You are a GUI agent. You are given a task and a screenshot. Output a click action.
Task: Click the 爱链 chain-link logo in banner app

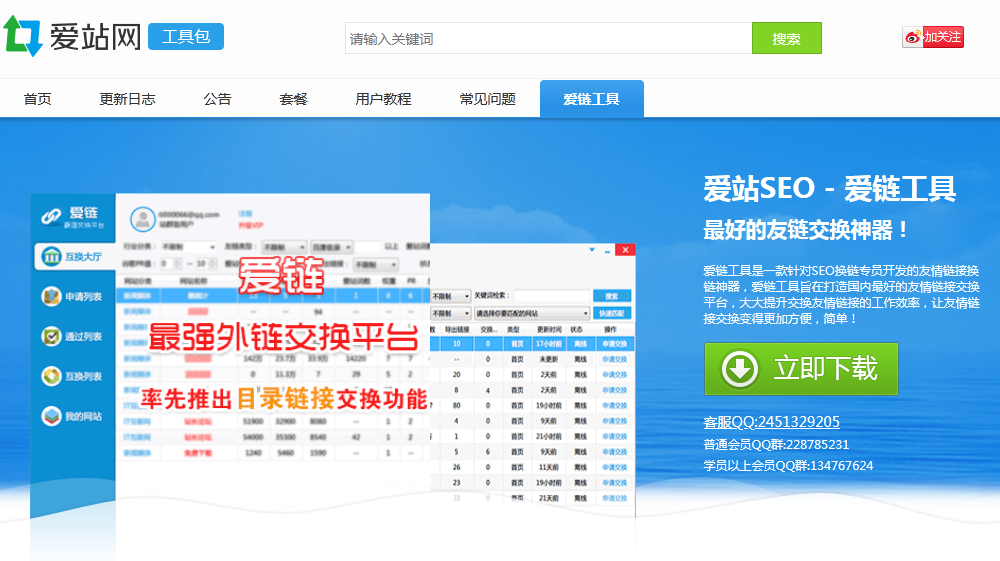click(51, 217)
